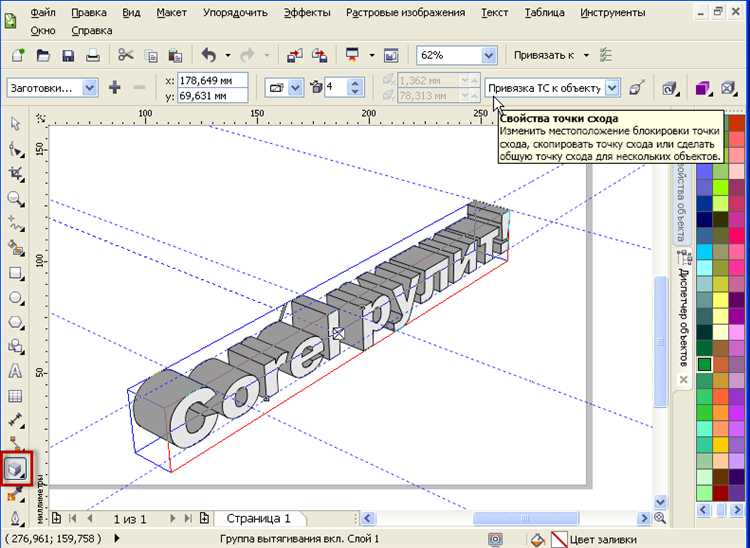Expand Привязка ТС к объекту dropdown
The height and width of the screenshot is (548, 750).
click(x=612, y=88)
